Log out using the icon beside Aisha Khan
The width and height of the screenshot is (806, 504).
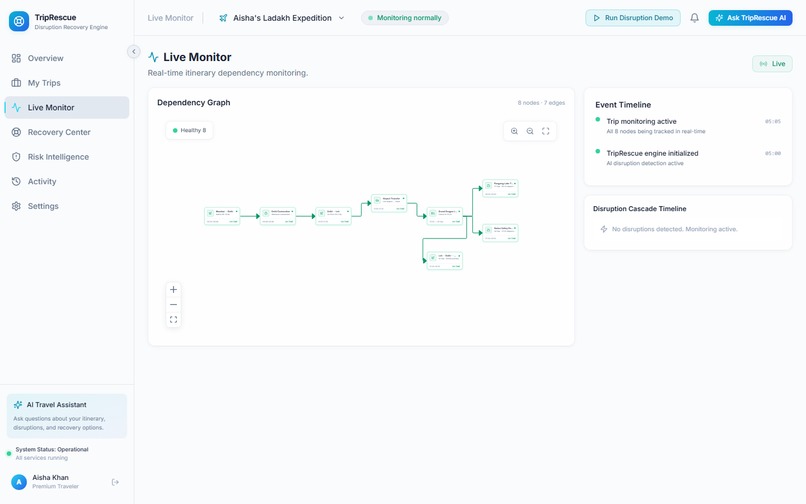pyautogui.click(x=115, y=482)
